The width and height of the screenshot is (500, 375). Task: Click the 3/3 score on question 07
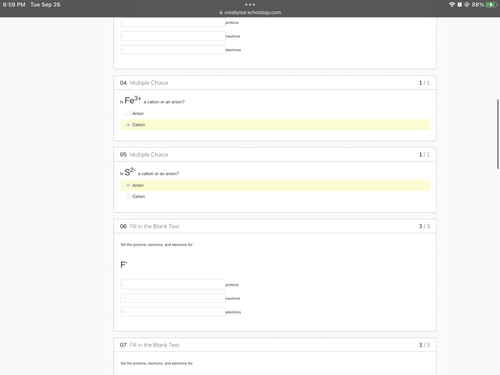coord(424,345)
